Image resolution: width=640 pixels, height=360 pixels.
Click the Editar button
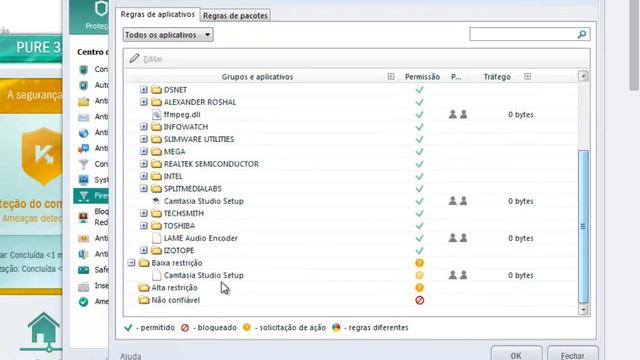point(146,59)
